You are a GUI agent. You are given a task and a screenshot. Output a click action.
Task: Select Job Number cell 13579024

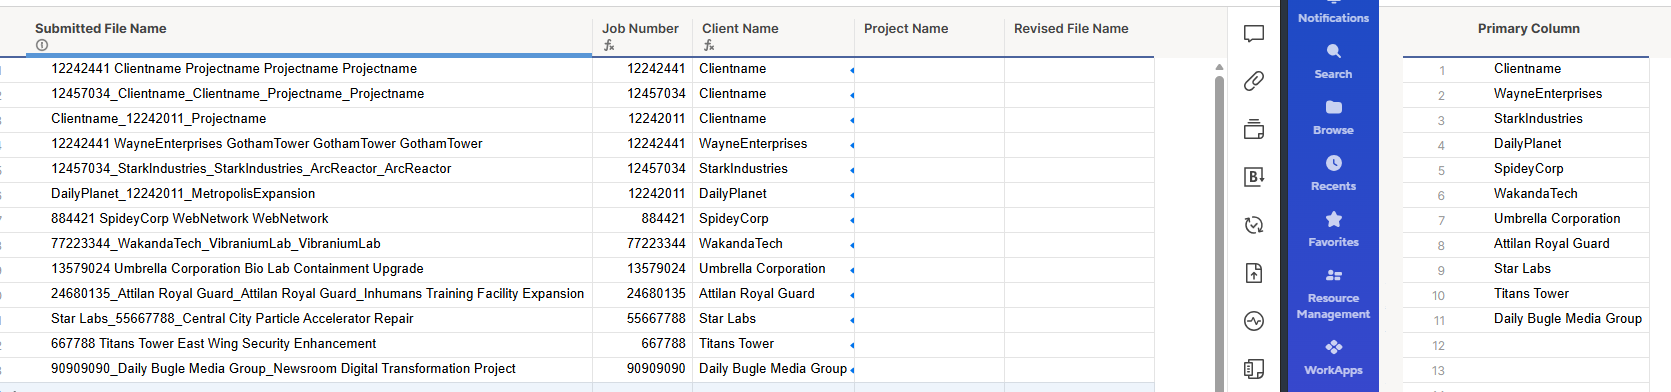pyautogui.click(x=642, y=269)
